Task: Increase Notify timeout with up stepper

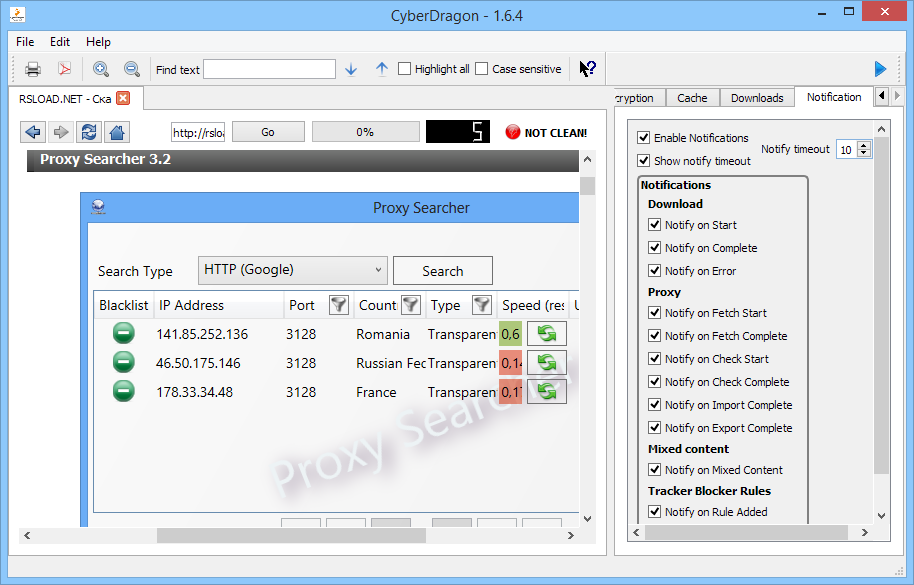Action: click(x=864, y=145)
